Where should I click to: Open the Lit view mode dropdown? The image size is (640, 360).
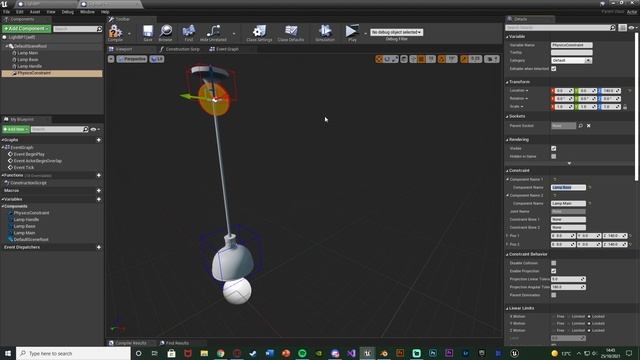pos(157,59)
